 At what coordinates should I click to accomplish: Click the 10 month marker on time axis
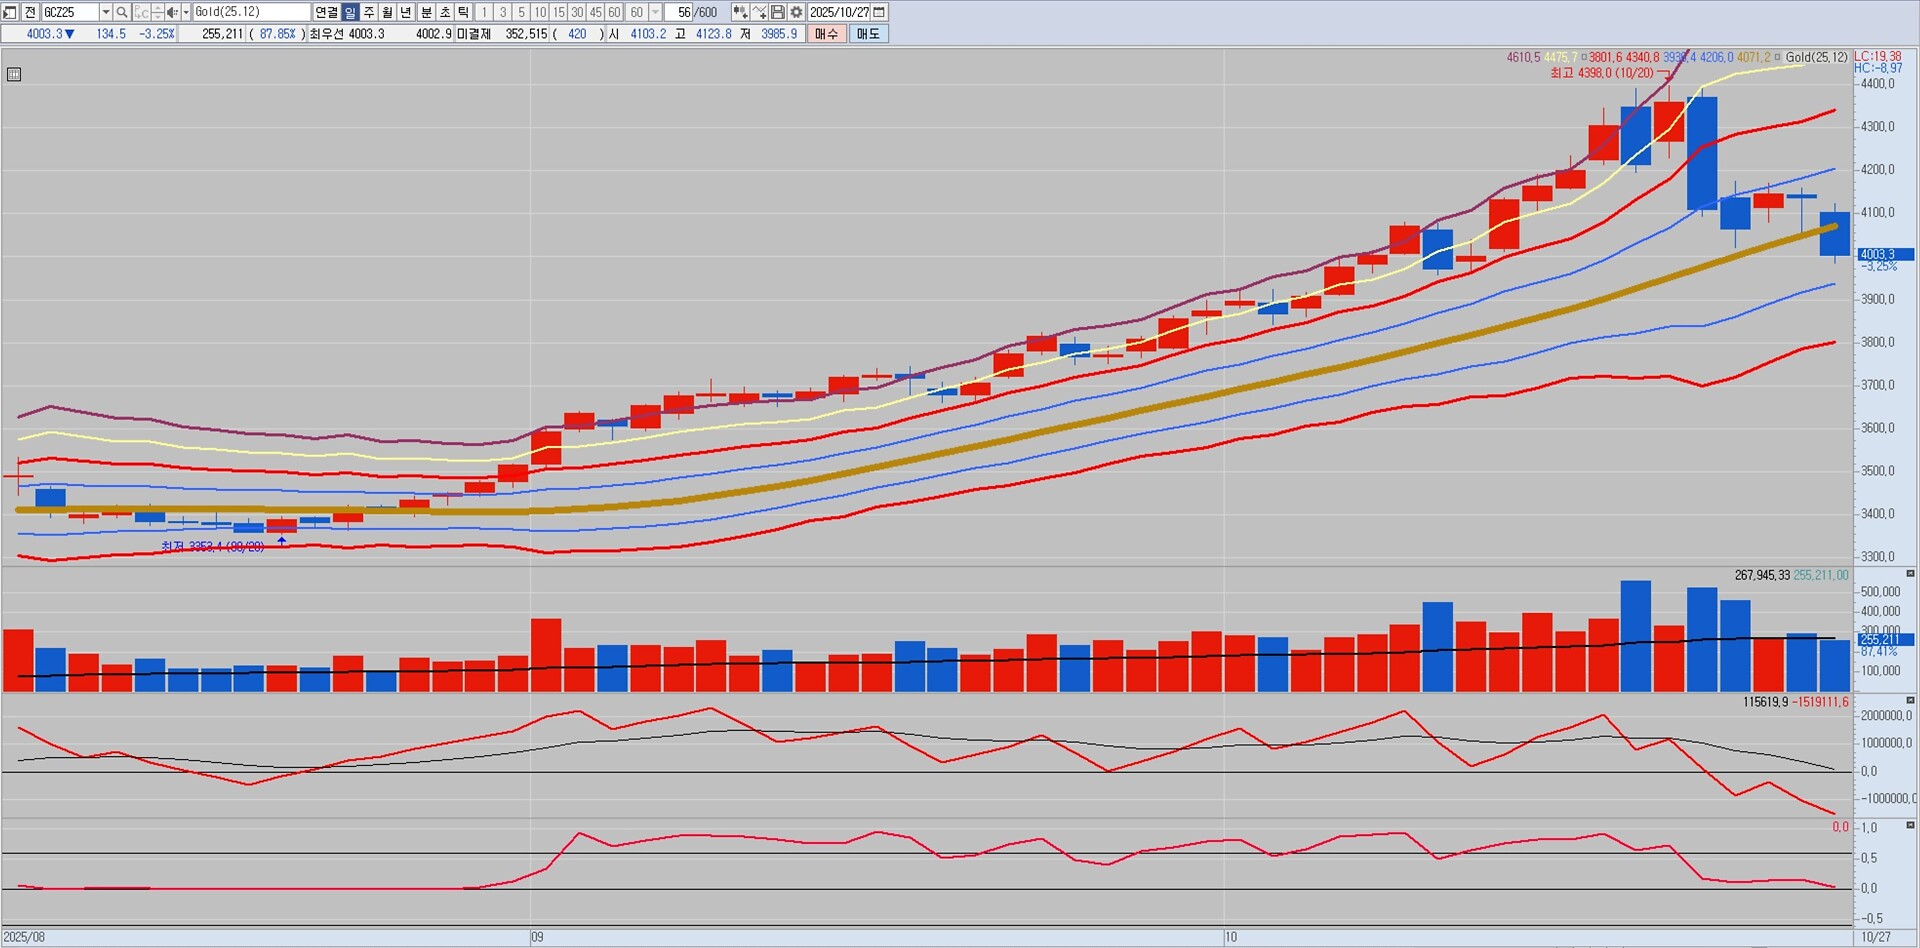tap(1231, 937)
